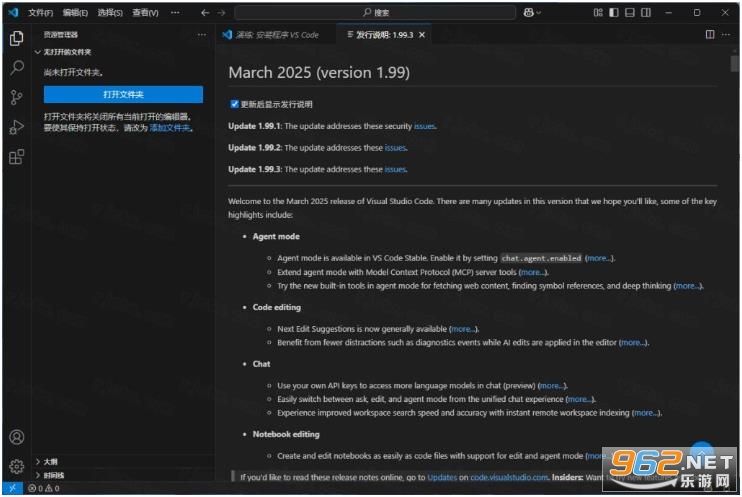Open the 编辑(E) menu
The height and width of the screenshot is (497, 742).
point(75,13)
